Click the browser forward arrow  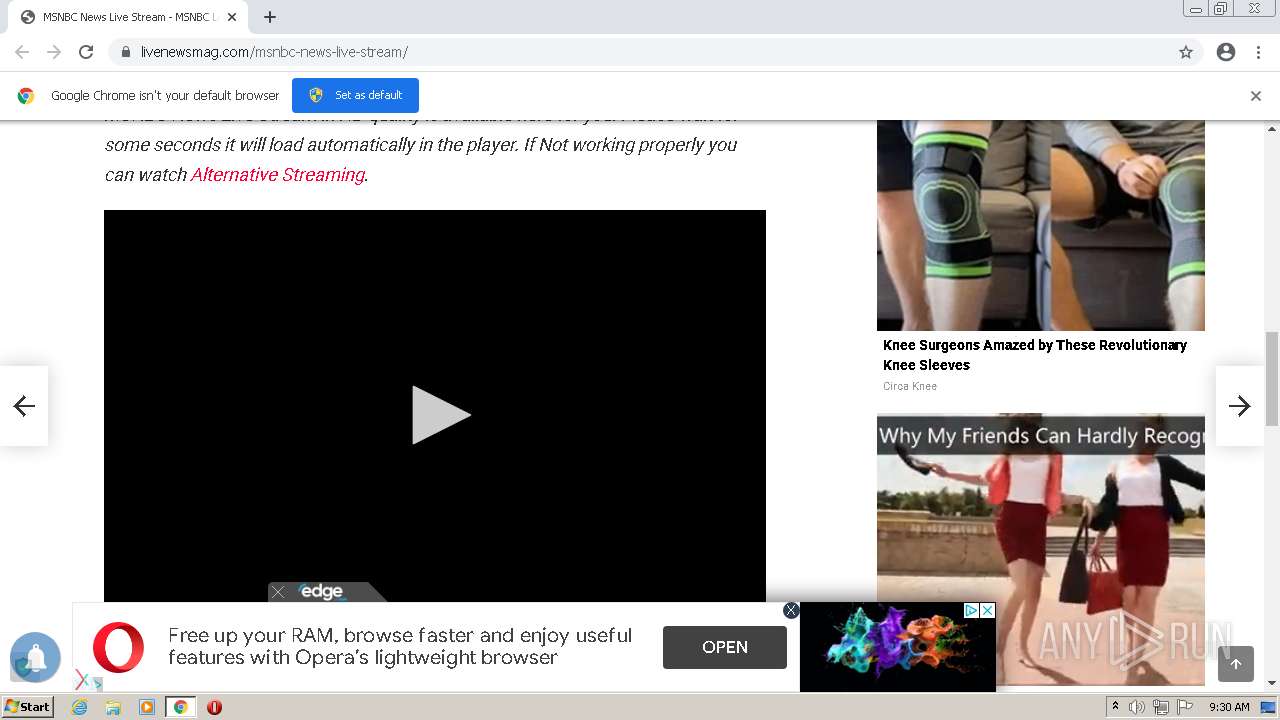pyautogui.click(x=54, y=52)
